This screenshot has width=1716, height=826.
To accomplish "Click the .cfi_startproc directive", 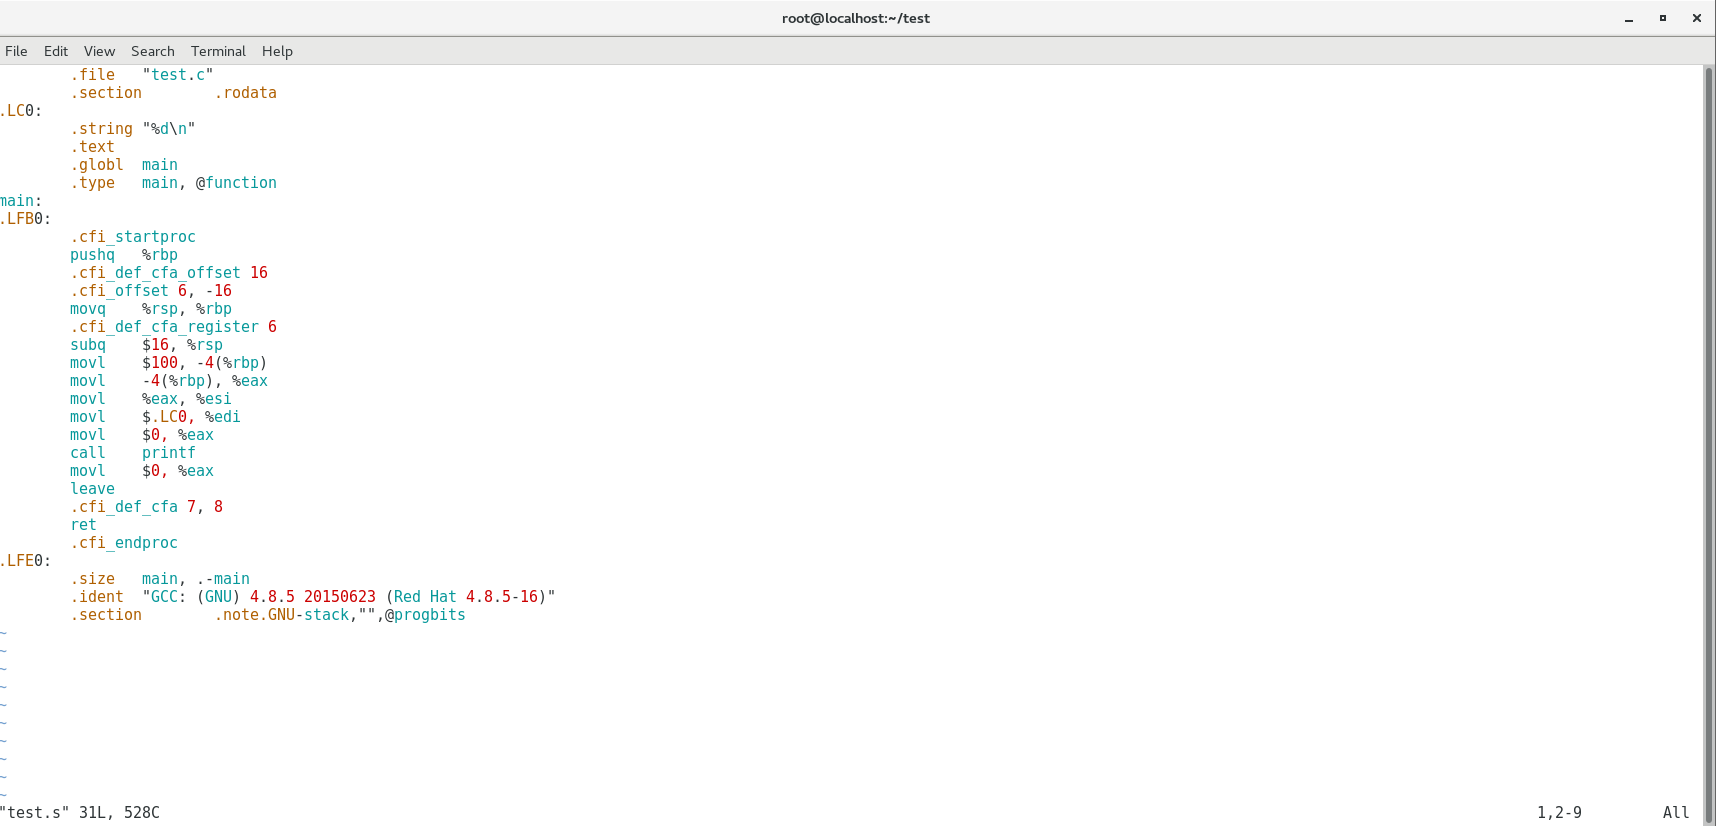I will 133,237.
